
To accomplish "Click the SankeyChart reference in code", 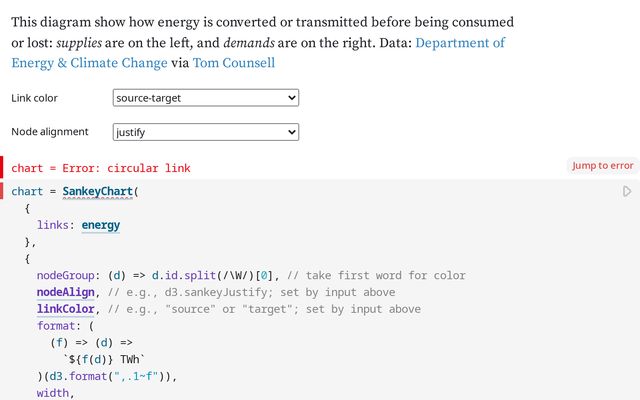I will point(98,191).
